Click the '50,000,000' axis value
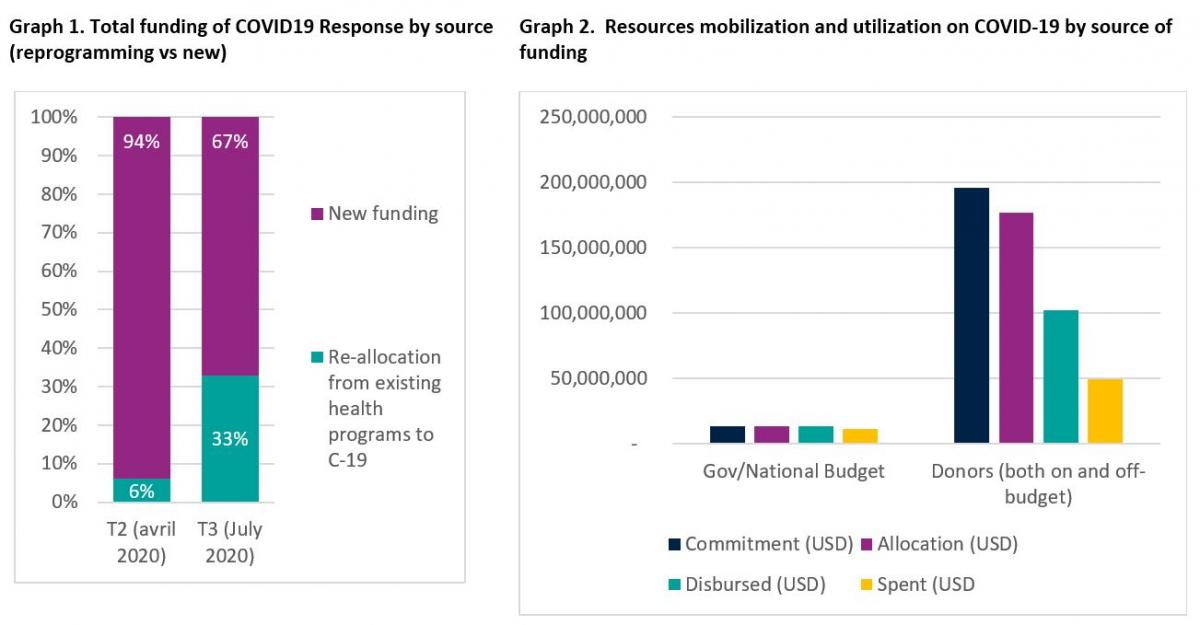Viewport: 1200px width, 625px height. [598, 379]
